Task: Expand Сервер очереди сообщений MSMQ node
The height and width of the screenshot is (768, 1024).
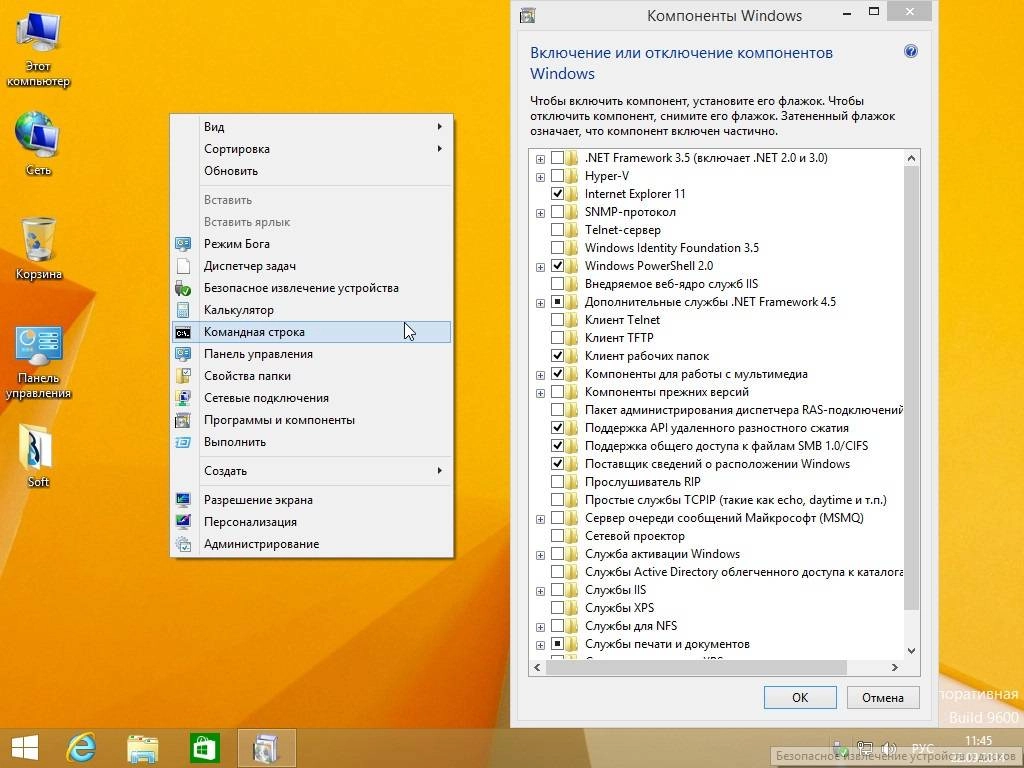Action: pos(540,520)
